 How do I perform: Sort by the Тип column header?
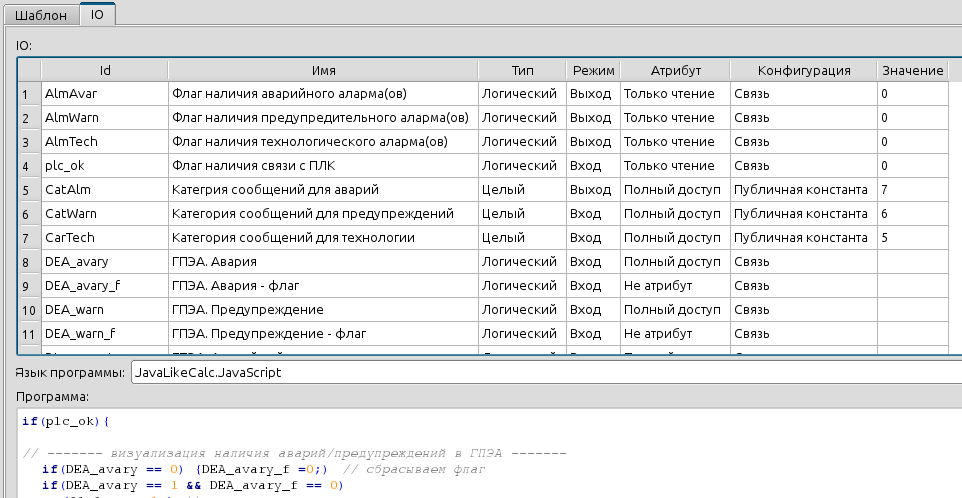pos(522,70)
